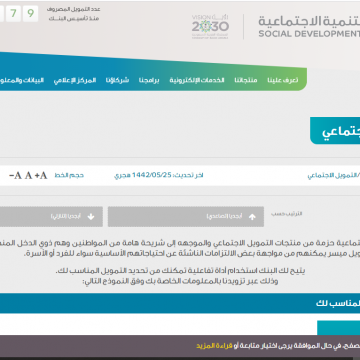
Task: Open the منتجاتنا menu
Action: coord(246,80)
